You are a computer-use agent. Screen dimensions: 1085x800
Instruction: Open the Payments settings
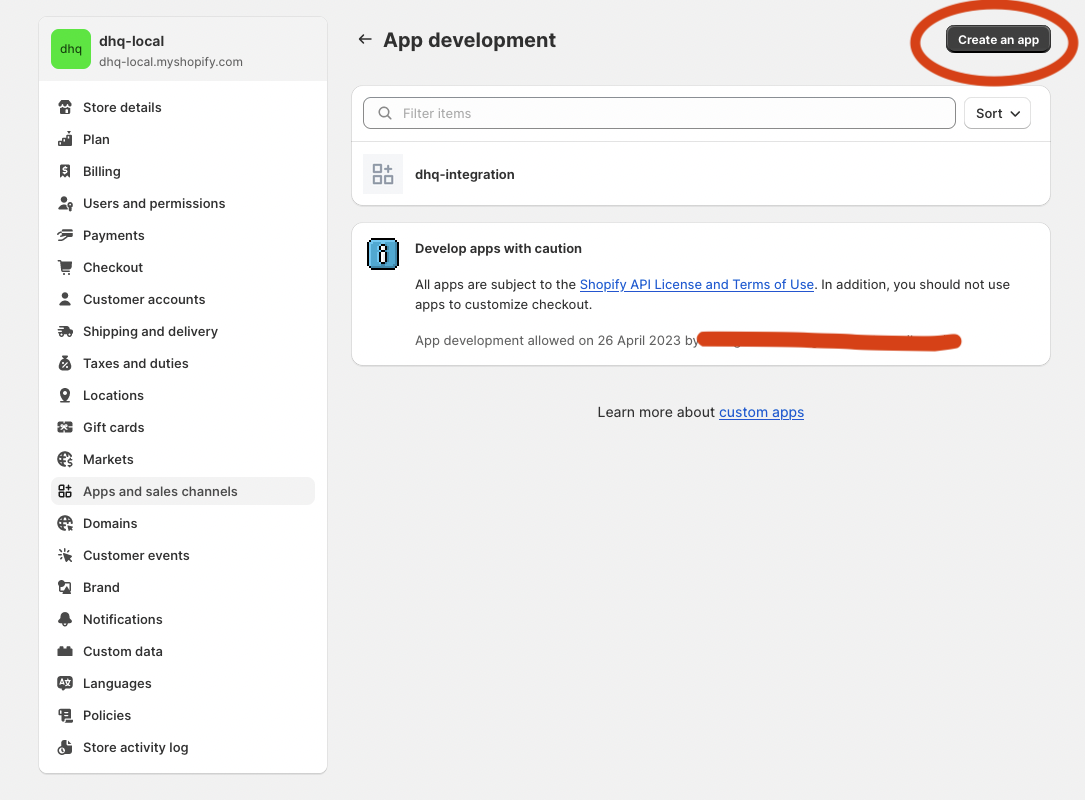tap(183, 235)
